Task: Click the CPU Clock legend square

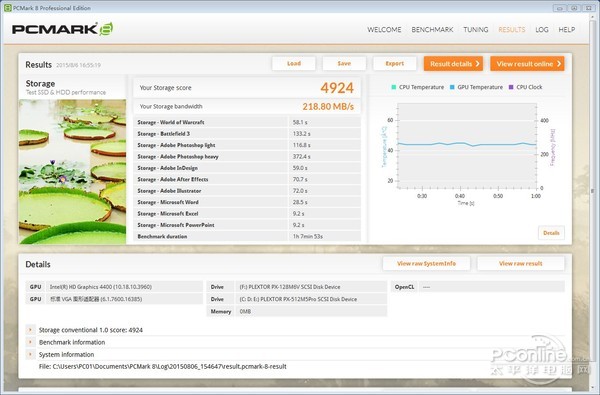Action: pyautogui.click(x=511, y=87)
